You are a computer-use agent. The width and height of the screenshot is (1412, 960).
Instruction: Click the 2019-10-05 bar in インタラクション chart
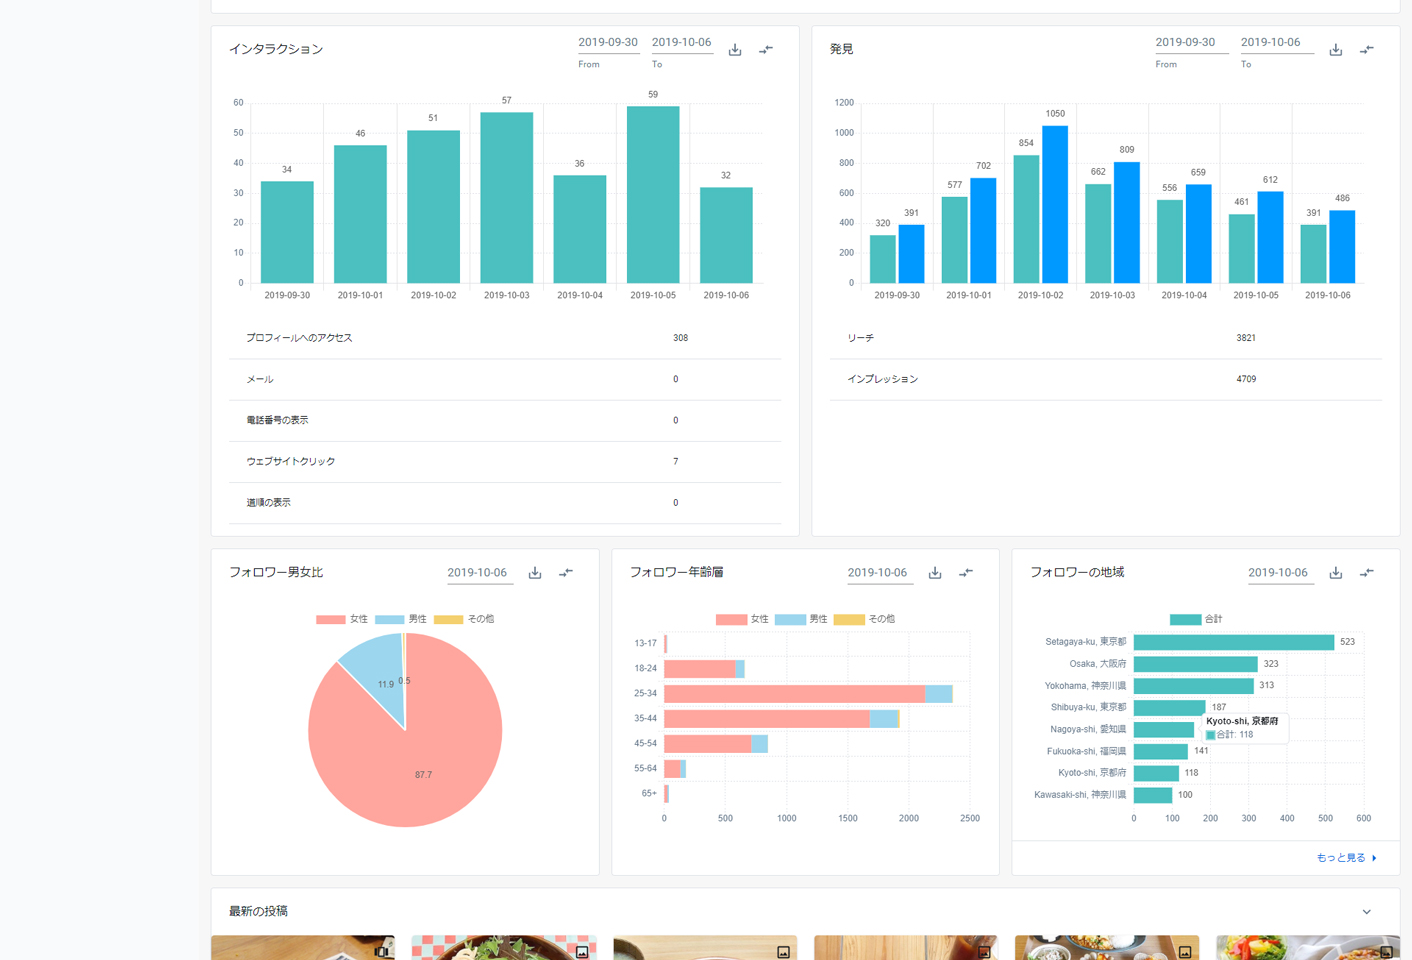point(653,195)
